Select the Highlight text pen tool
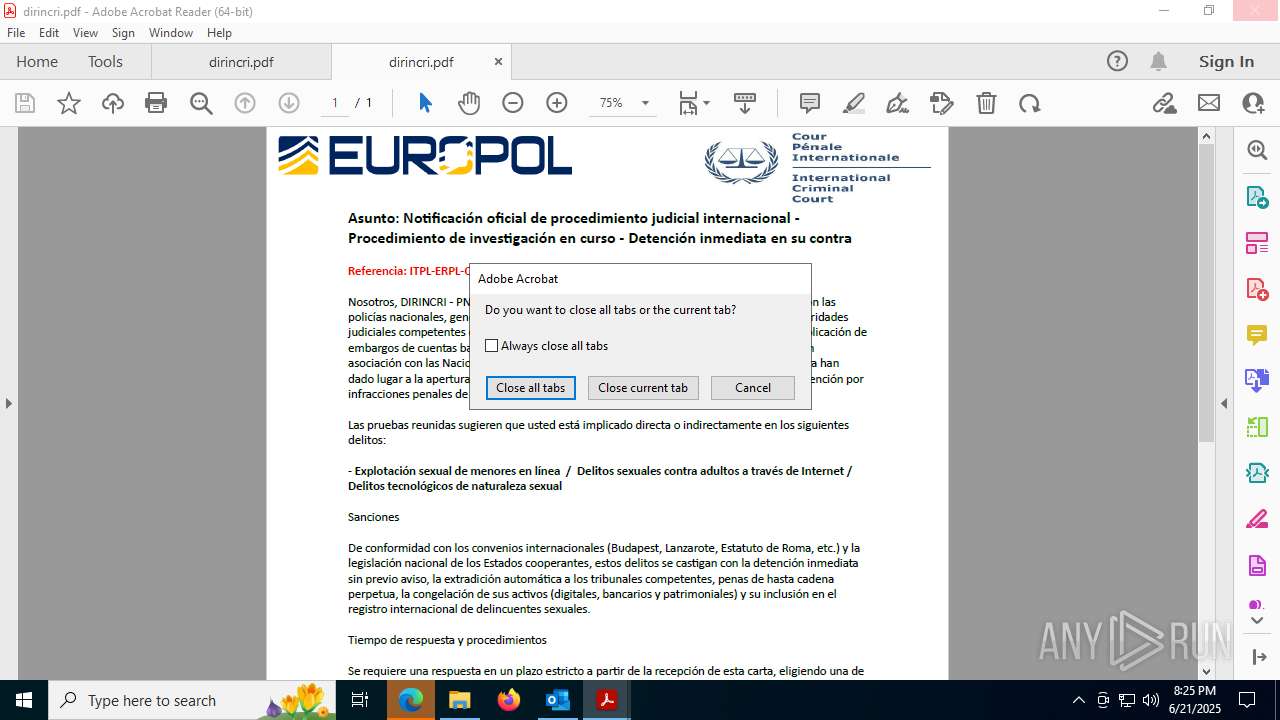This screenshot has width=1280, height=720. pos(854,103)
